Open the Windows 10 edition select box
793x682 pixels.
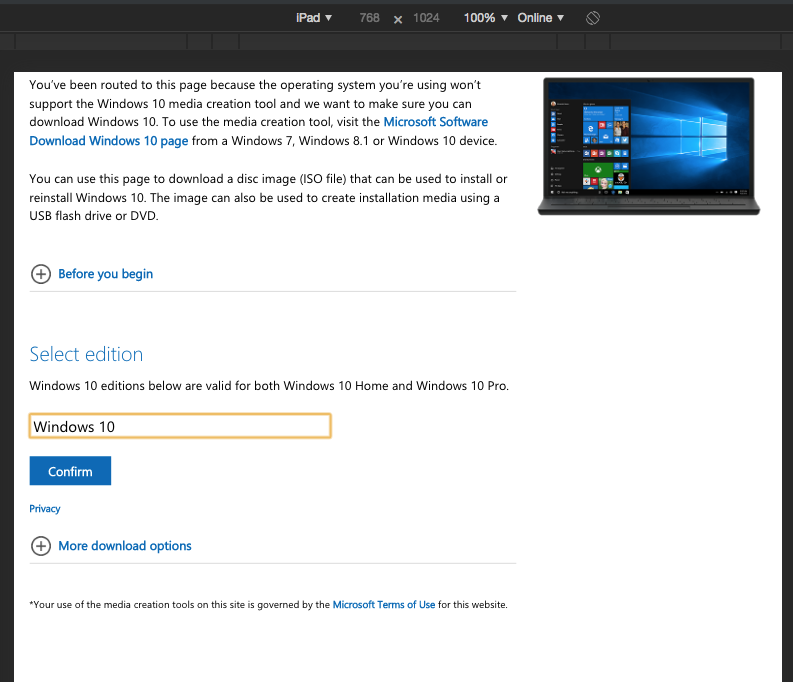click(x=180, y=426)
